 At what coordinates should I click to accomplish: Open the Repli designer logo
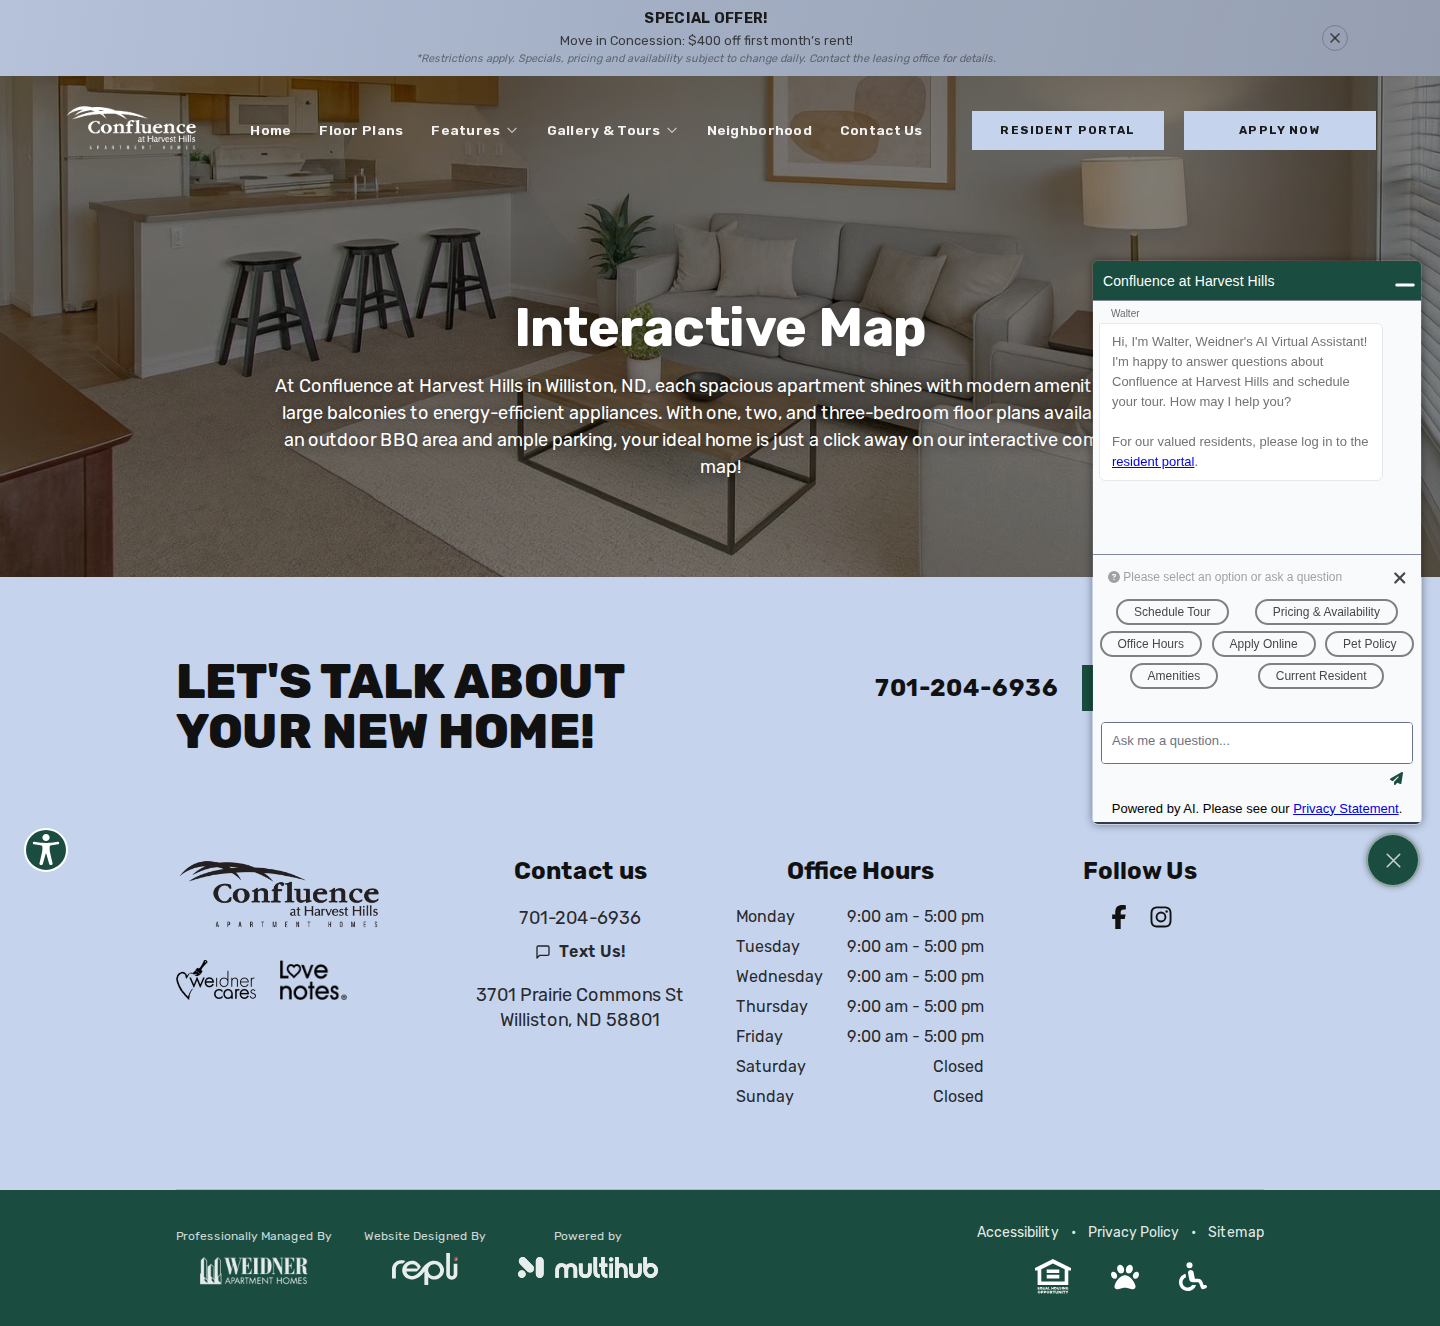[x=425, y=1268]
